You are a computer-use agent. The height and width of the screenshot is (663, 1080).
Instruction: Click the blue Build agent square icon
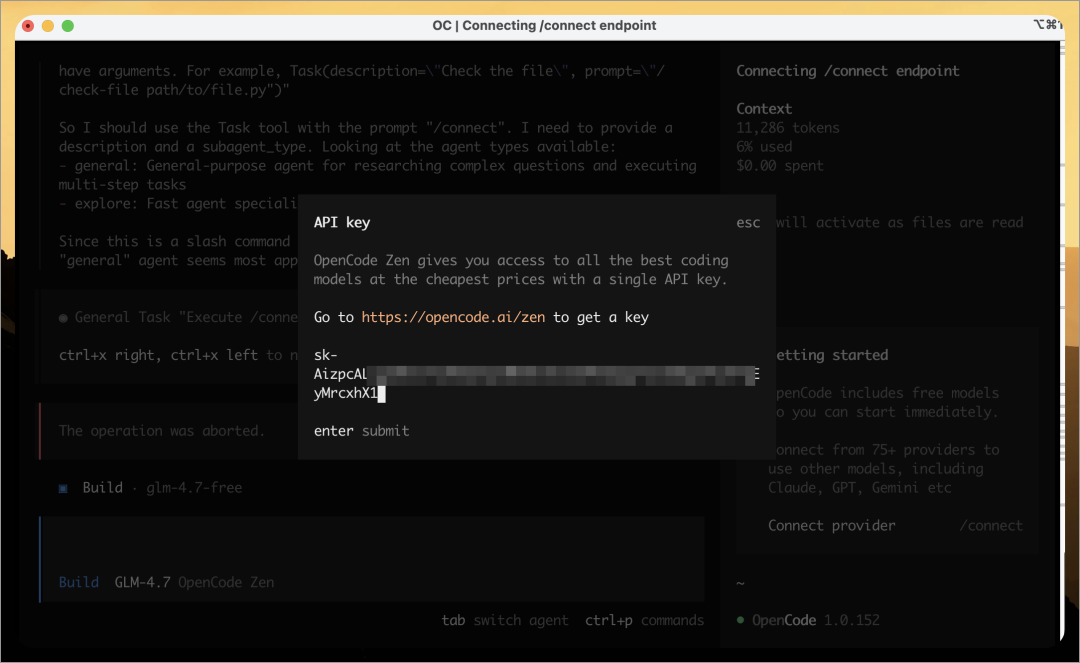(63, 488)
